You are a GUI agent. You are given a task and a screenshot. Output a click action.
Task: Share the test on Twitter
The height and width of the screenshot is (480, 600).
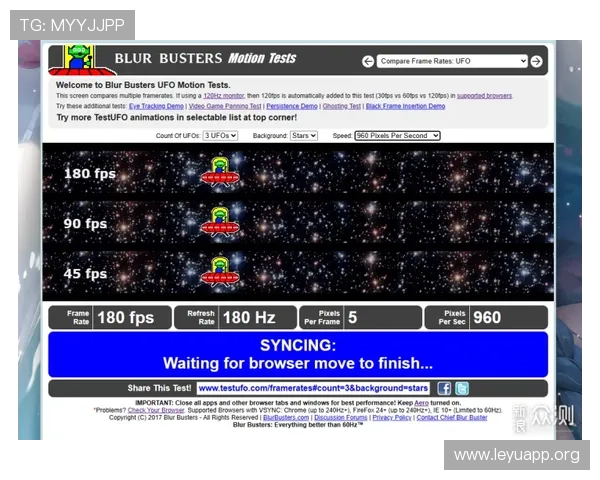pyautogui.click(x=463, y=388)
